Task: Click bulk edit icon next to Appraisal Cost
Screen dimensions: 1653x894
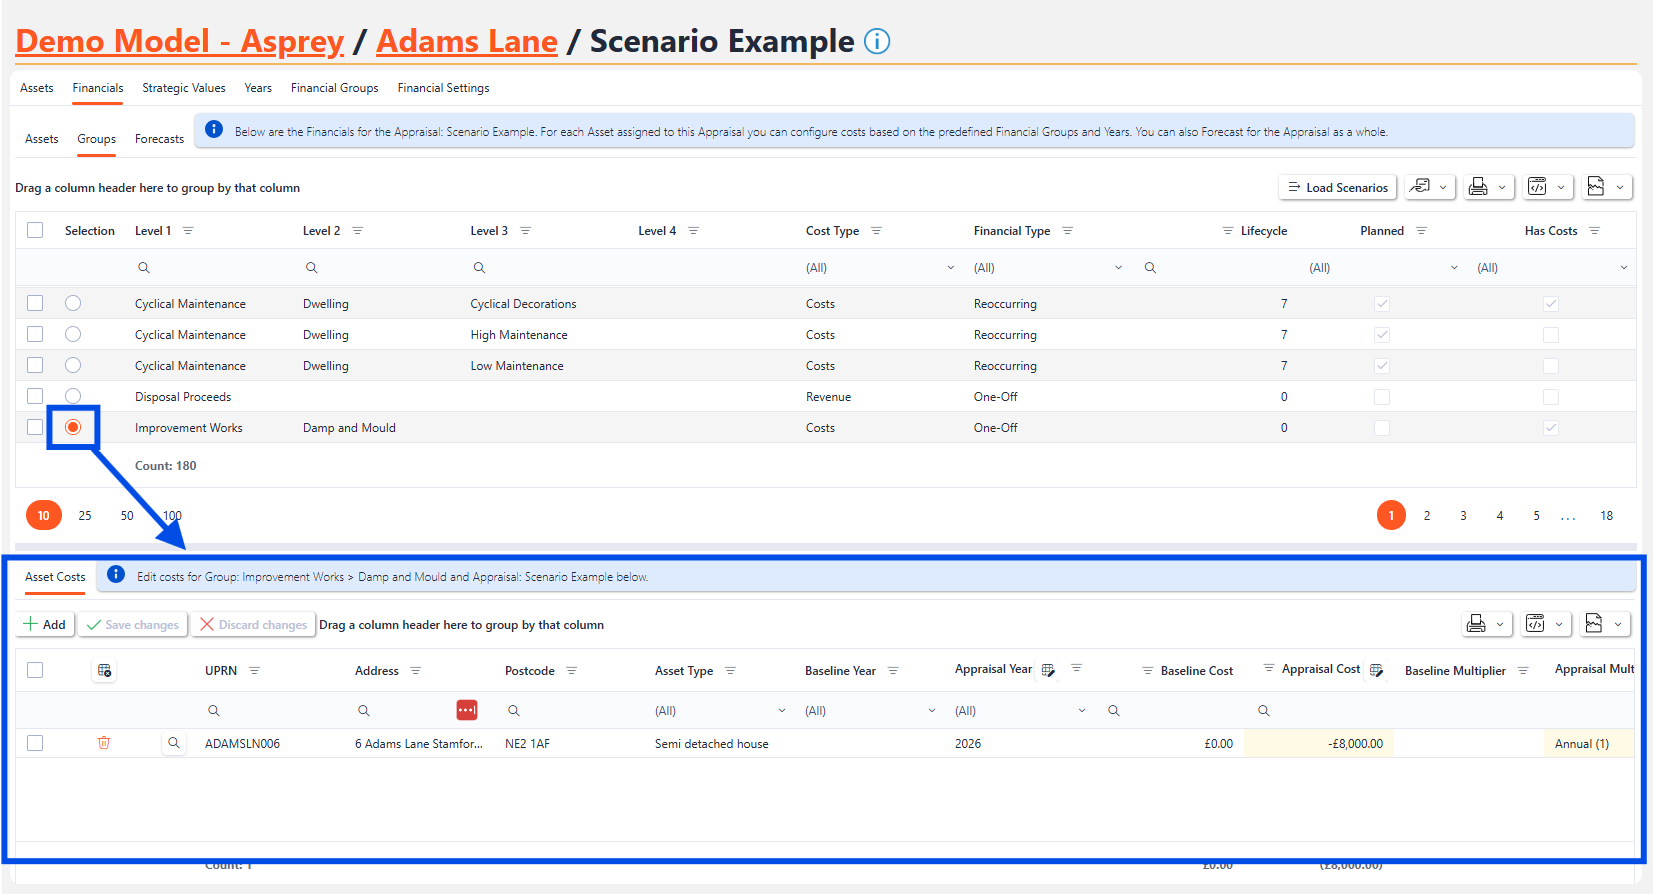Action: point(1376,670)
